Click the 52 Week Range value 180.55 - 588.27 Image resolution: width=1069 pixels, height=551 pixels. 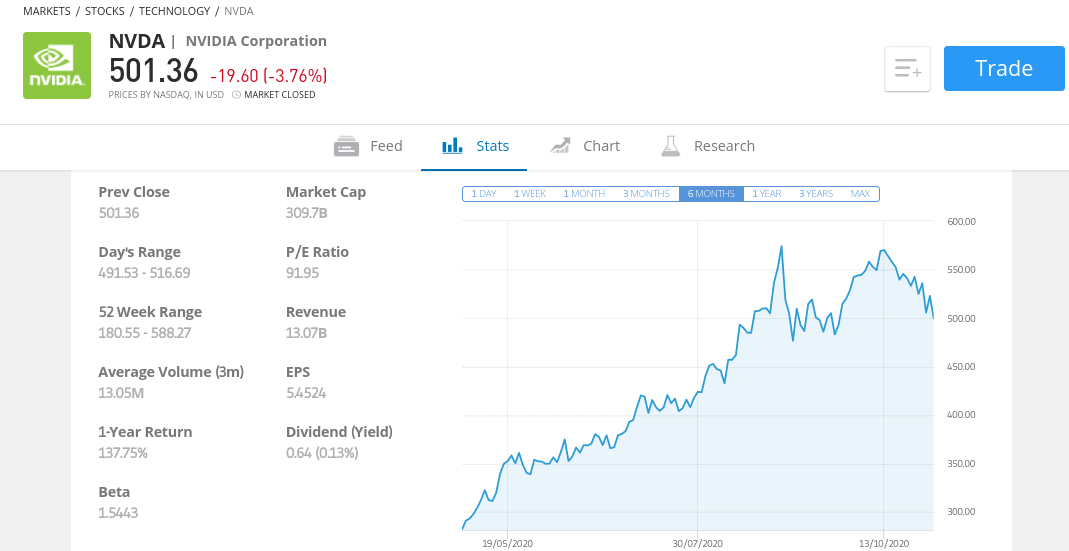coord(145,333)
